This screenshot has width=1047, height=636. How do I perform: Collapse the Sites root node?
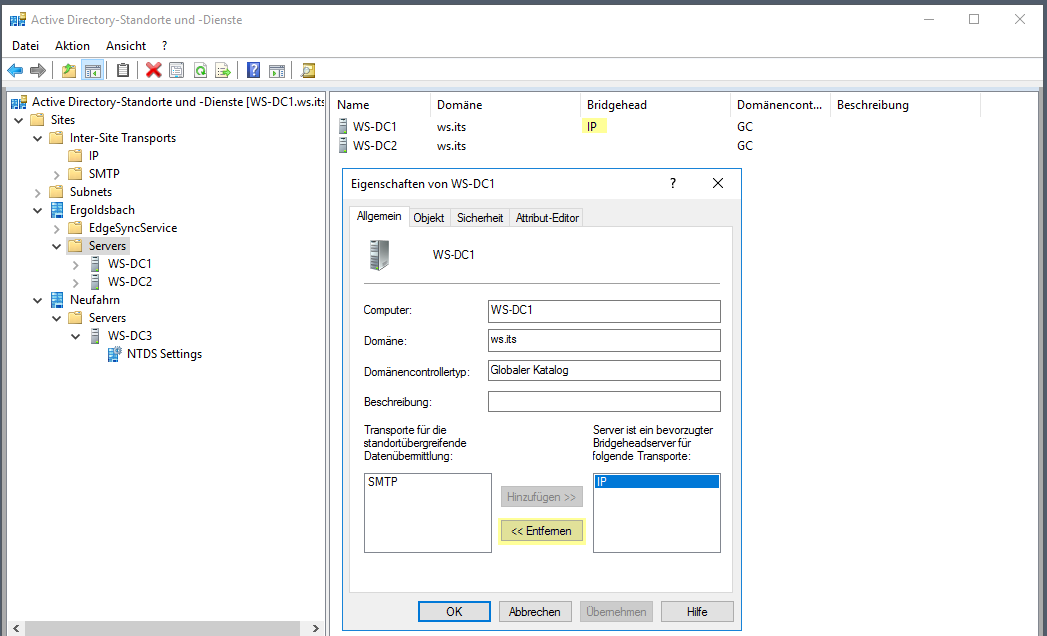19,120
